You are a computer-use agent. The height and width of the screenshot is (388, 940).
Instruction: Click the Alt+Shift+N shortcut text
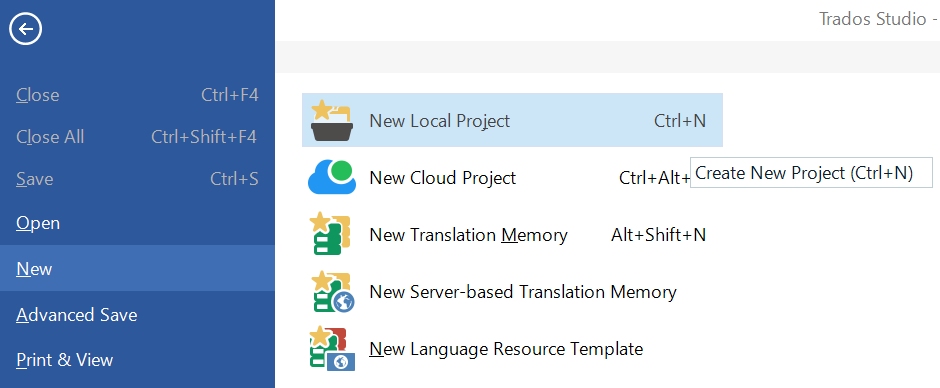(658, 234)
